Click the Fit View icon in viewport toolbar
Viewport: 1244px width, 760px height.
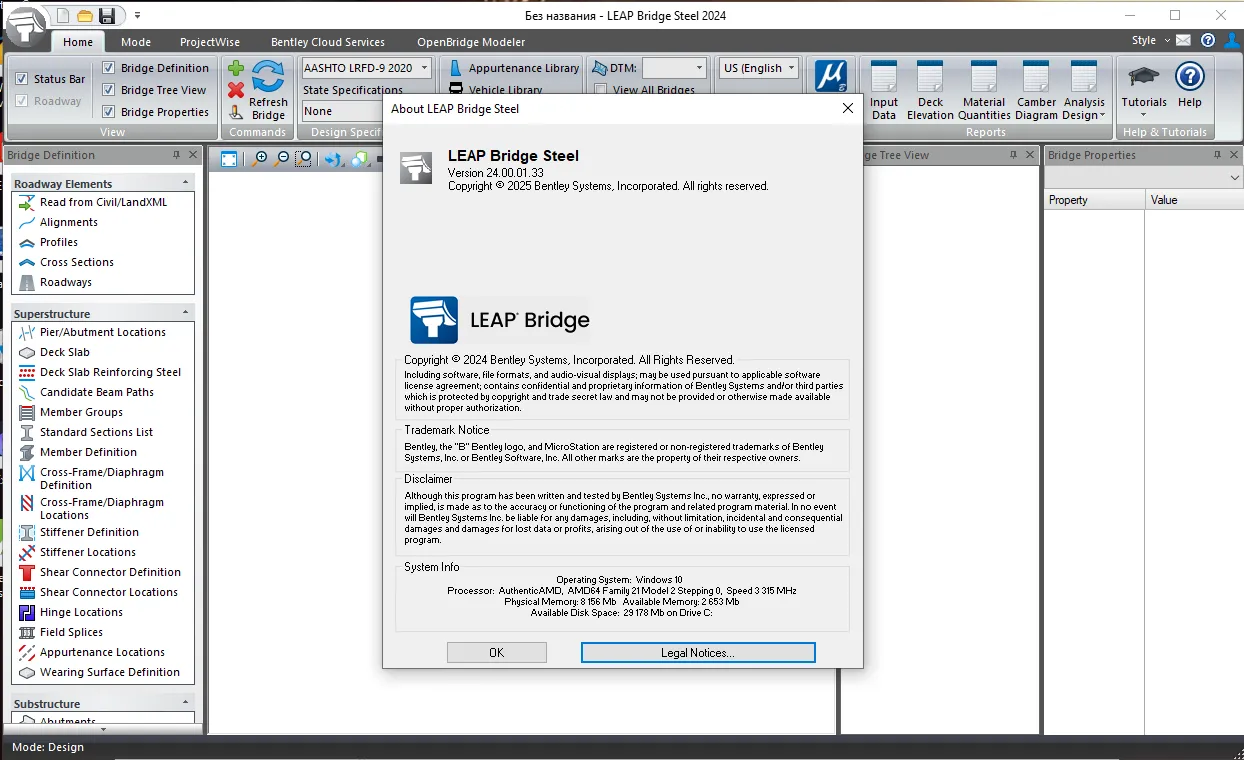click(230, 159)
